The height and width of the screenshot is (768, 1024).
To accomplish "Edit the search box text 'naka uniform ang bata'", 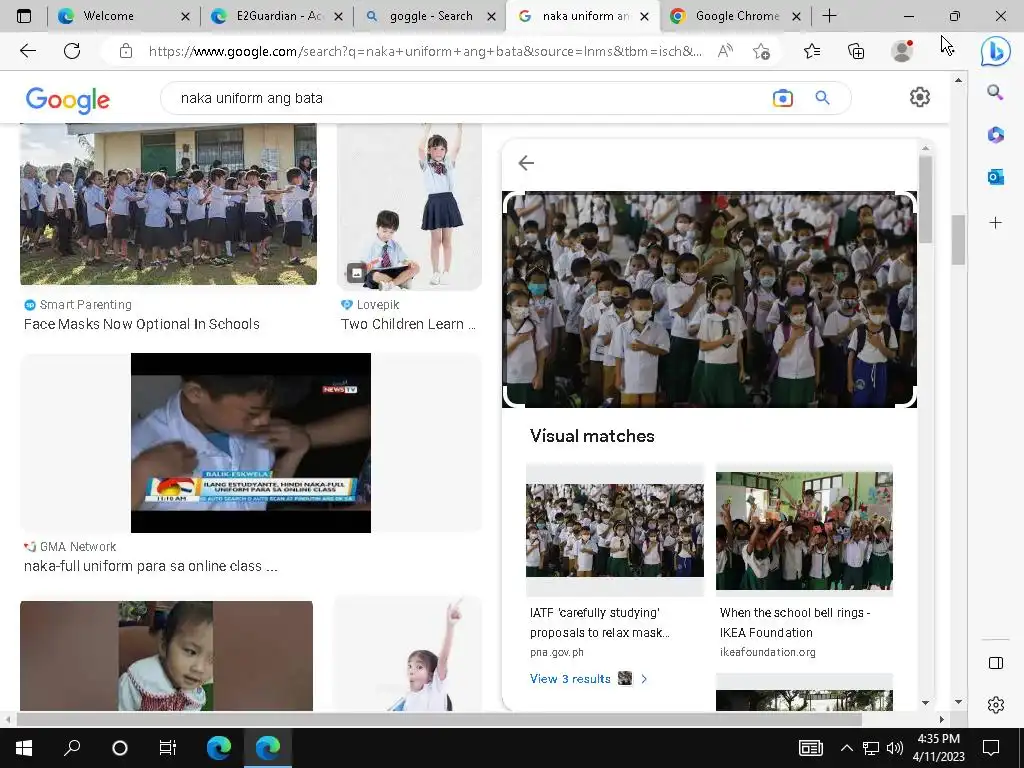I will pyautogui.click(x=251, y=98).
